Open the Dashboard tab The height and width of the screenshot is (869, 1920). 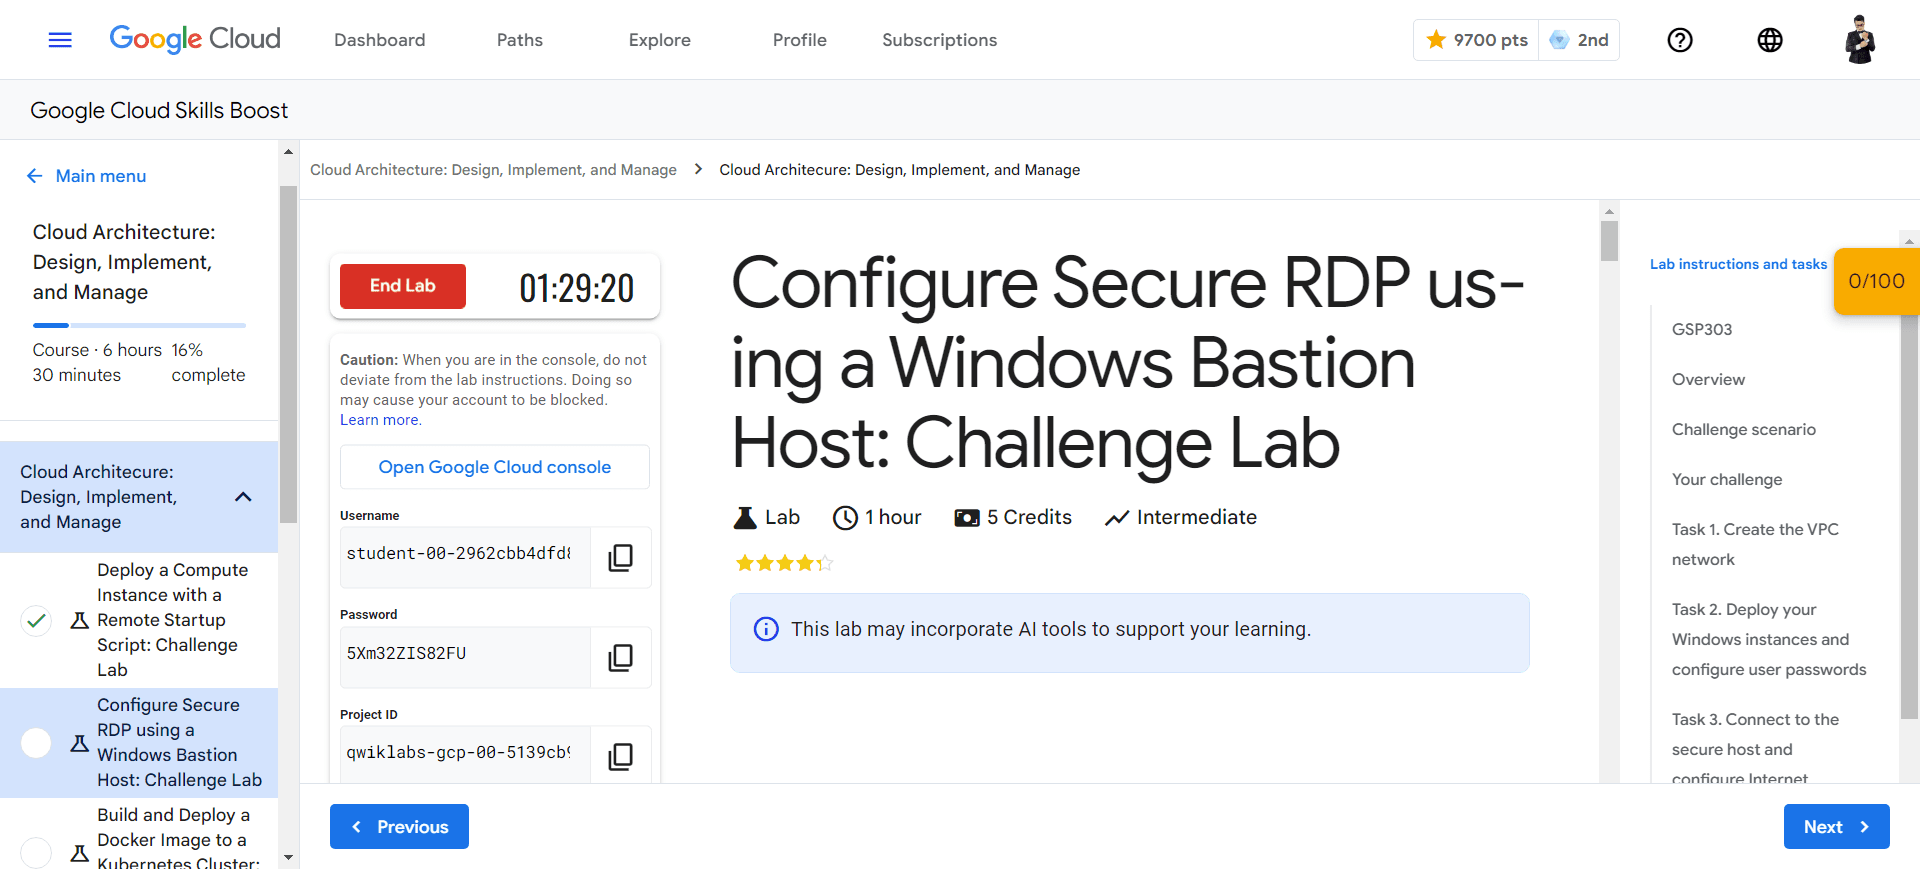(380, 40)
